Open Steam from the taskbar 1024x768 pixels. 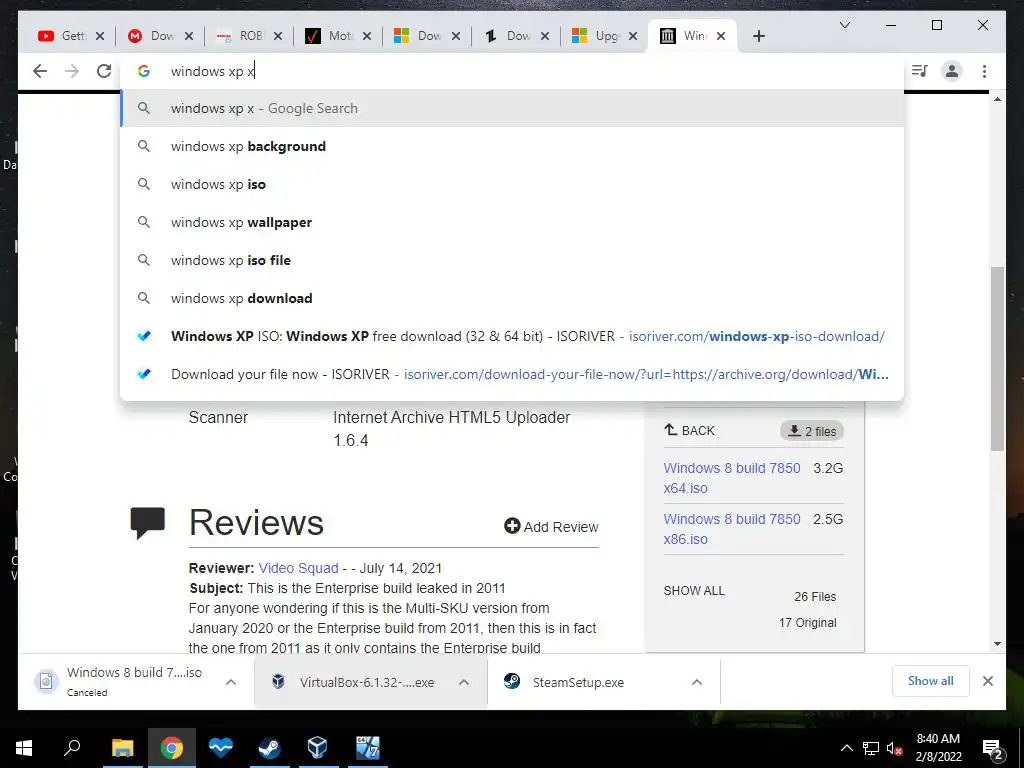(268, 748)
